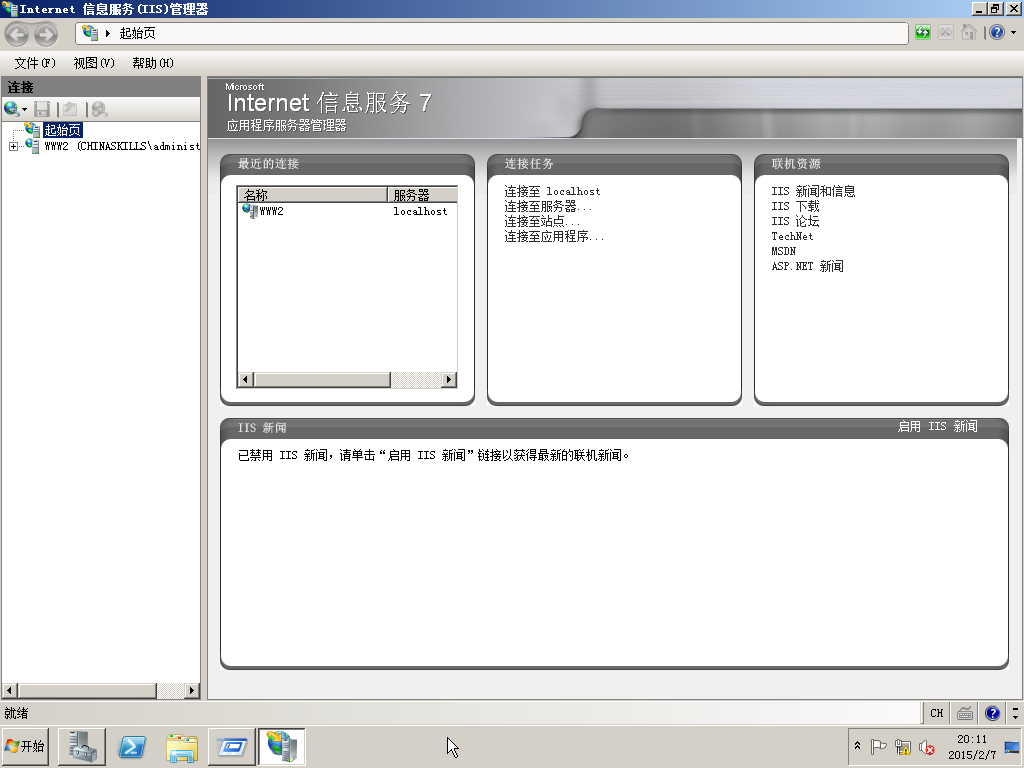Select WWW2 (CHINASKILLS\administ...) in tree
Viewport: 1024px width, 768px height.
click(122, 146)
